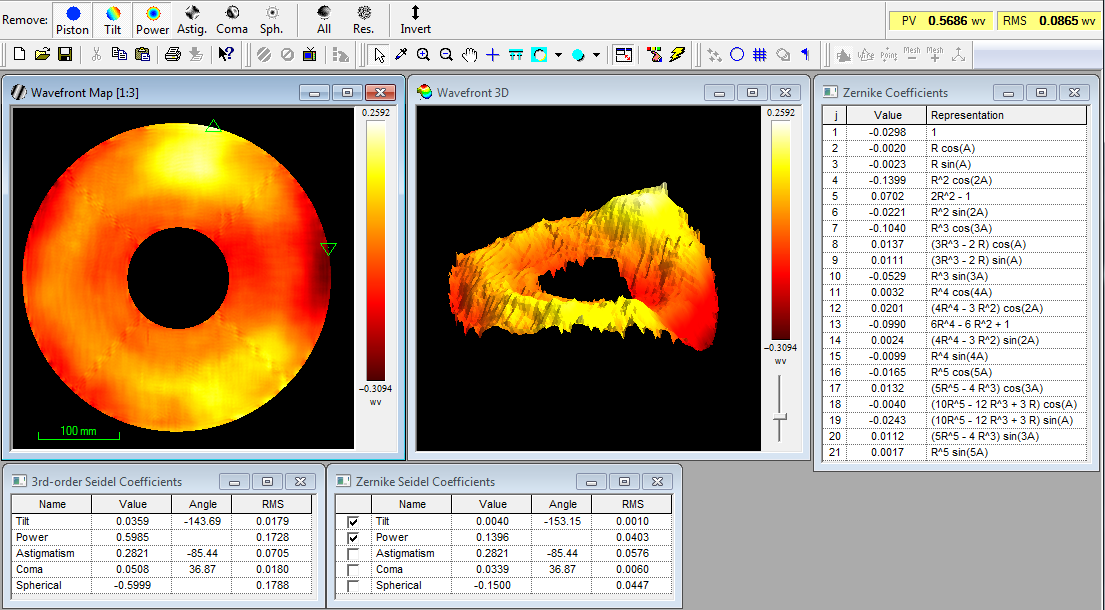Viewport: 1105px width, 610px height.
Task: Open a file using the folder icon
Action: click(42, 55)
